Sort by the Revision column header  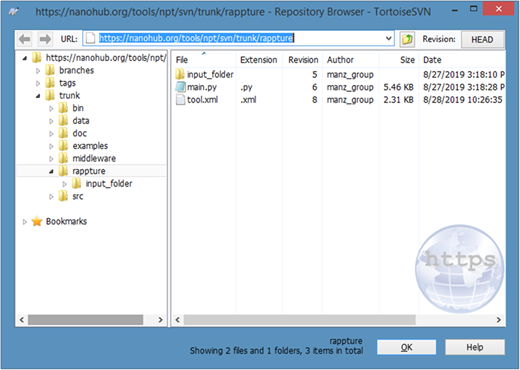302,60
